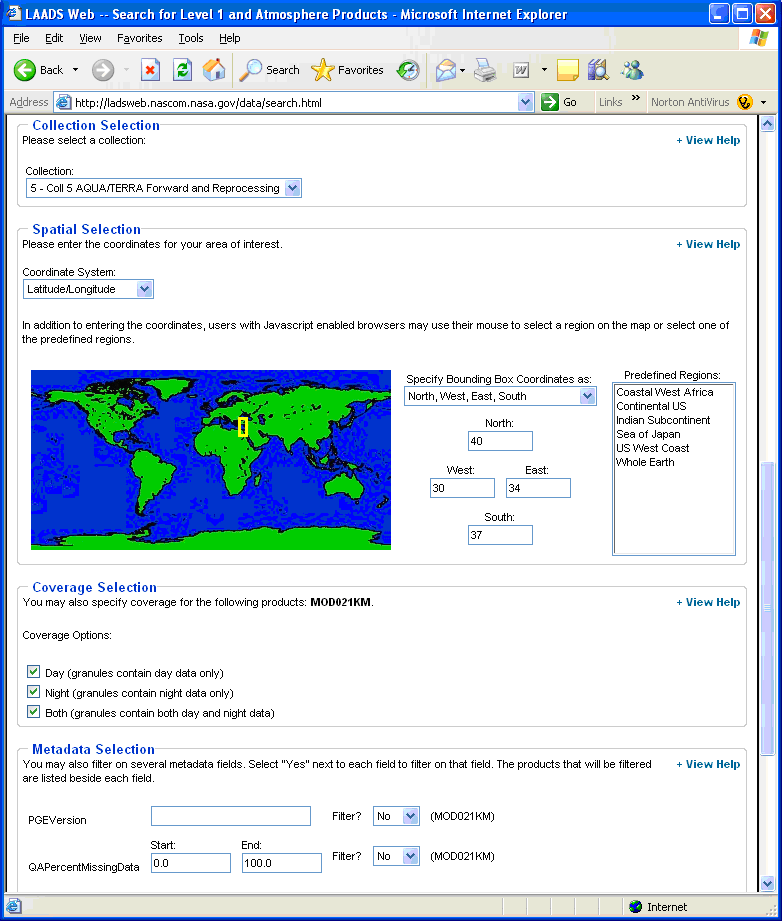Open the Favorites menu
This screenshot has width=782, height=921.
coord(140,38)
